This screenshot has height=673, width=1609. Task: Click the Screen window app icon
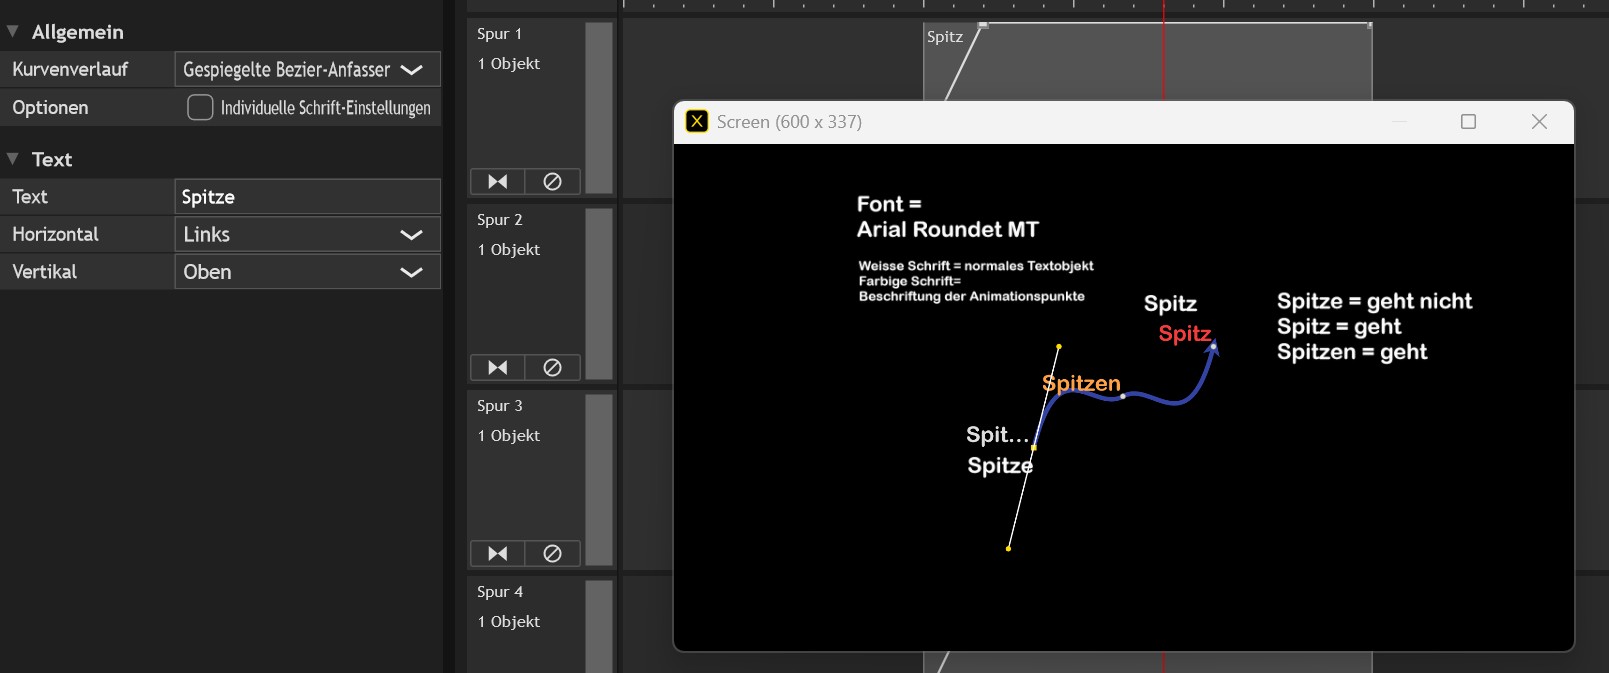[697, 122]
